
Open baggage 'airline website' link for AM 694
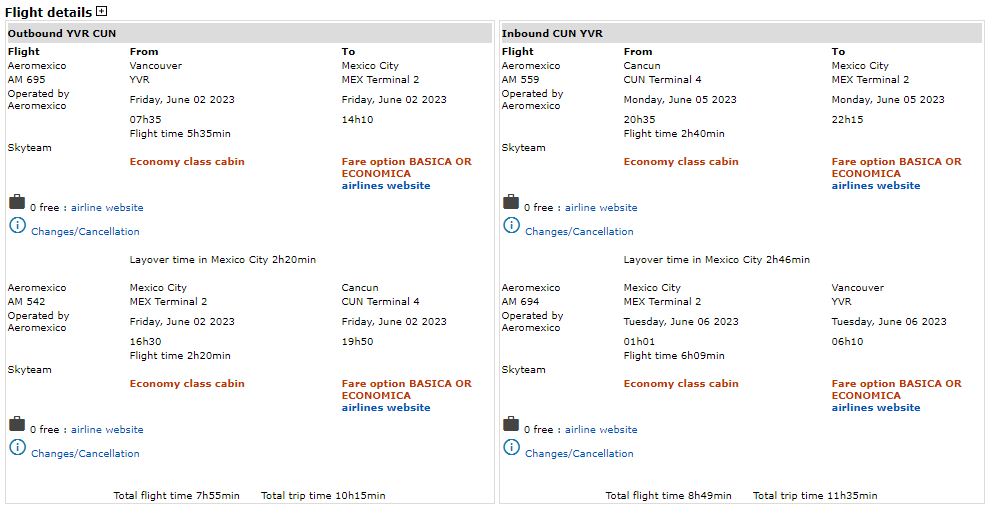[601, 430]
